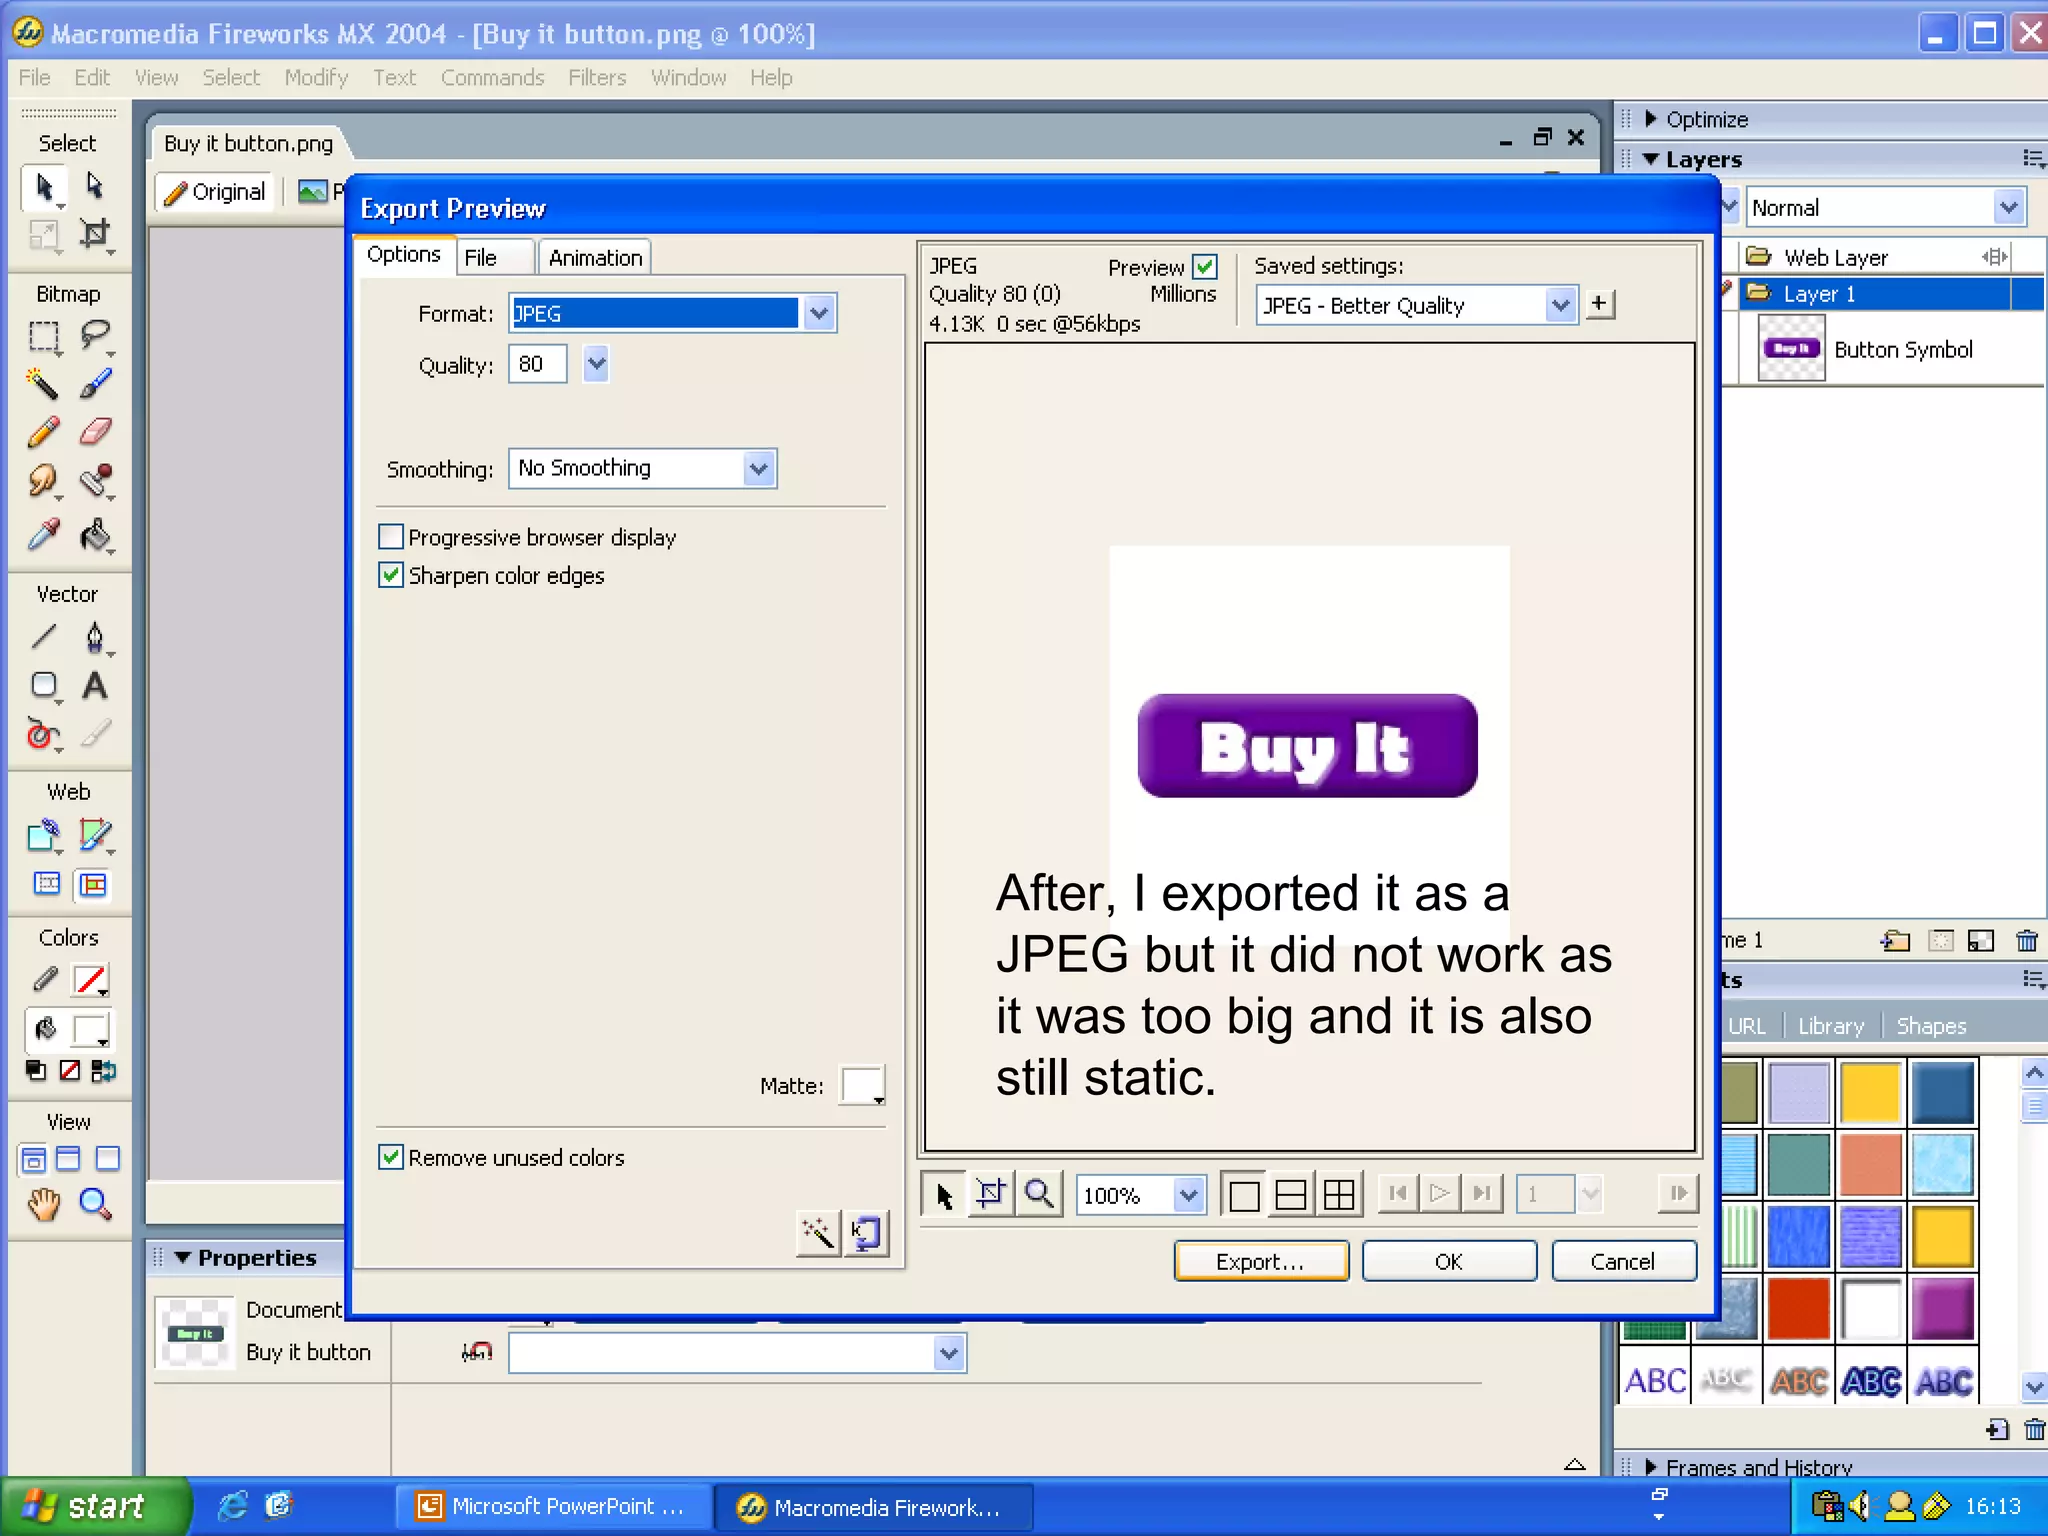2048x1536 pixels.
Task: Select the Text tool
Action: click(x=94, y=686)
